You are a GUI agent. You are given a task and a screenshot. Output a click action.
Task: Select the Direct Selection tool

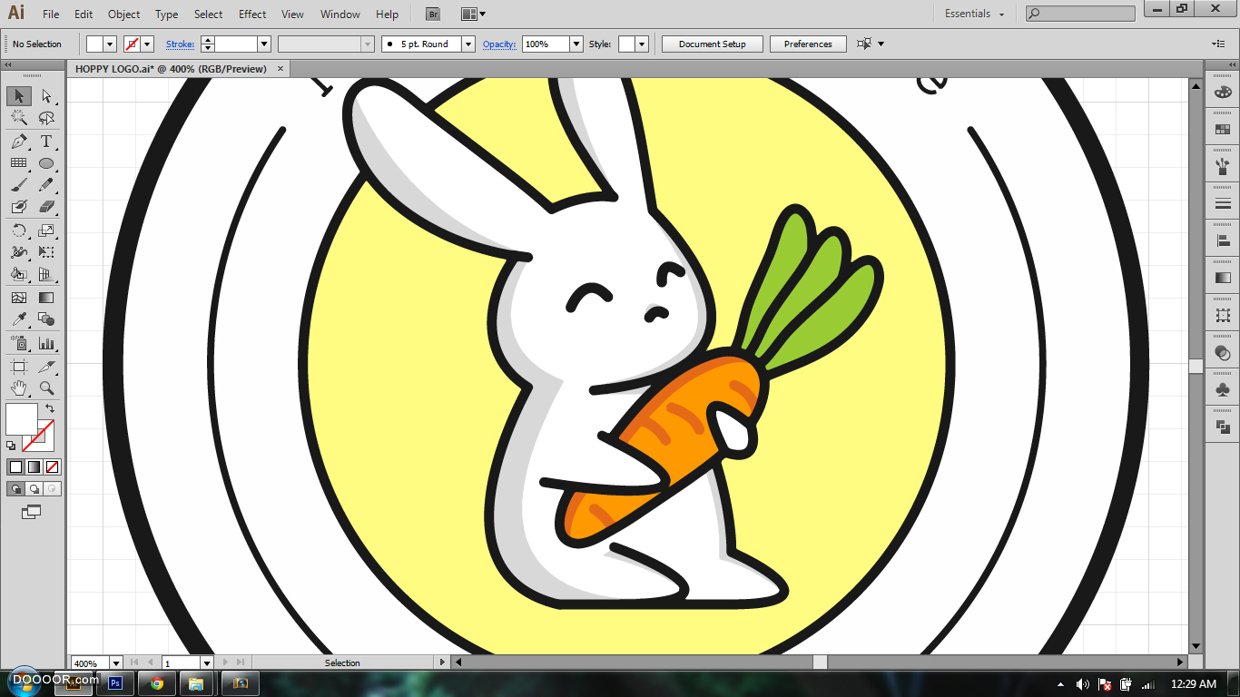[46, 96]
